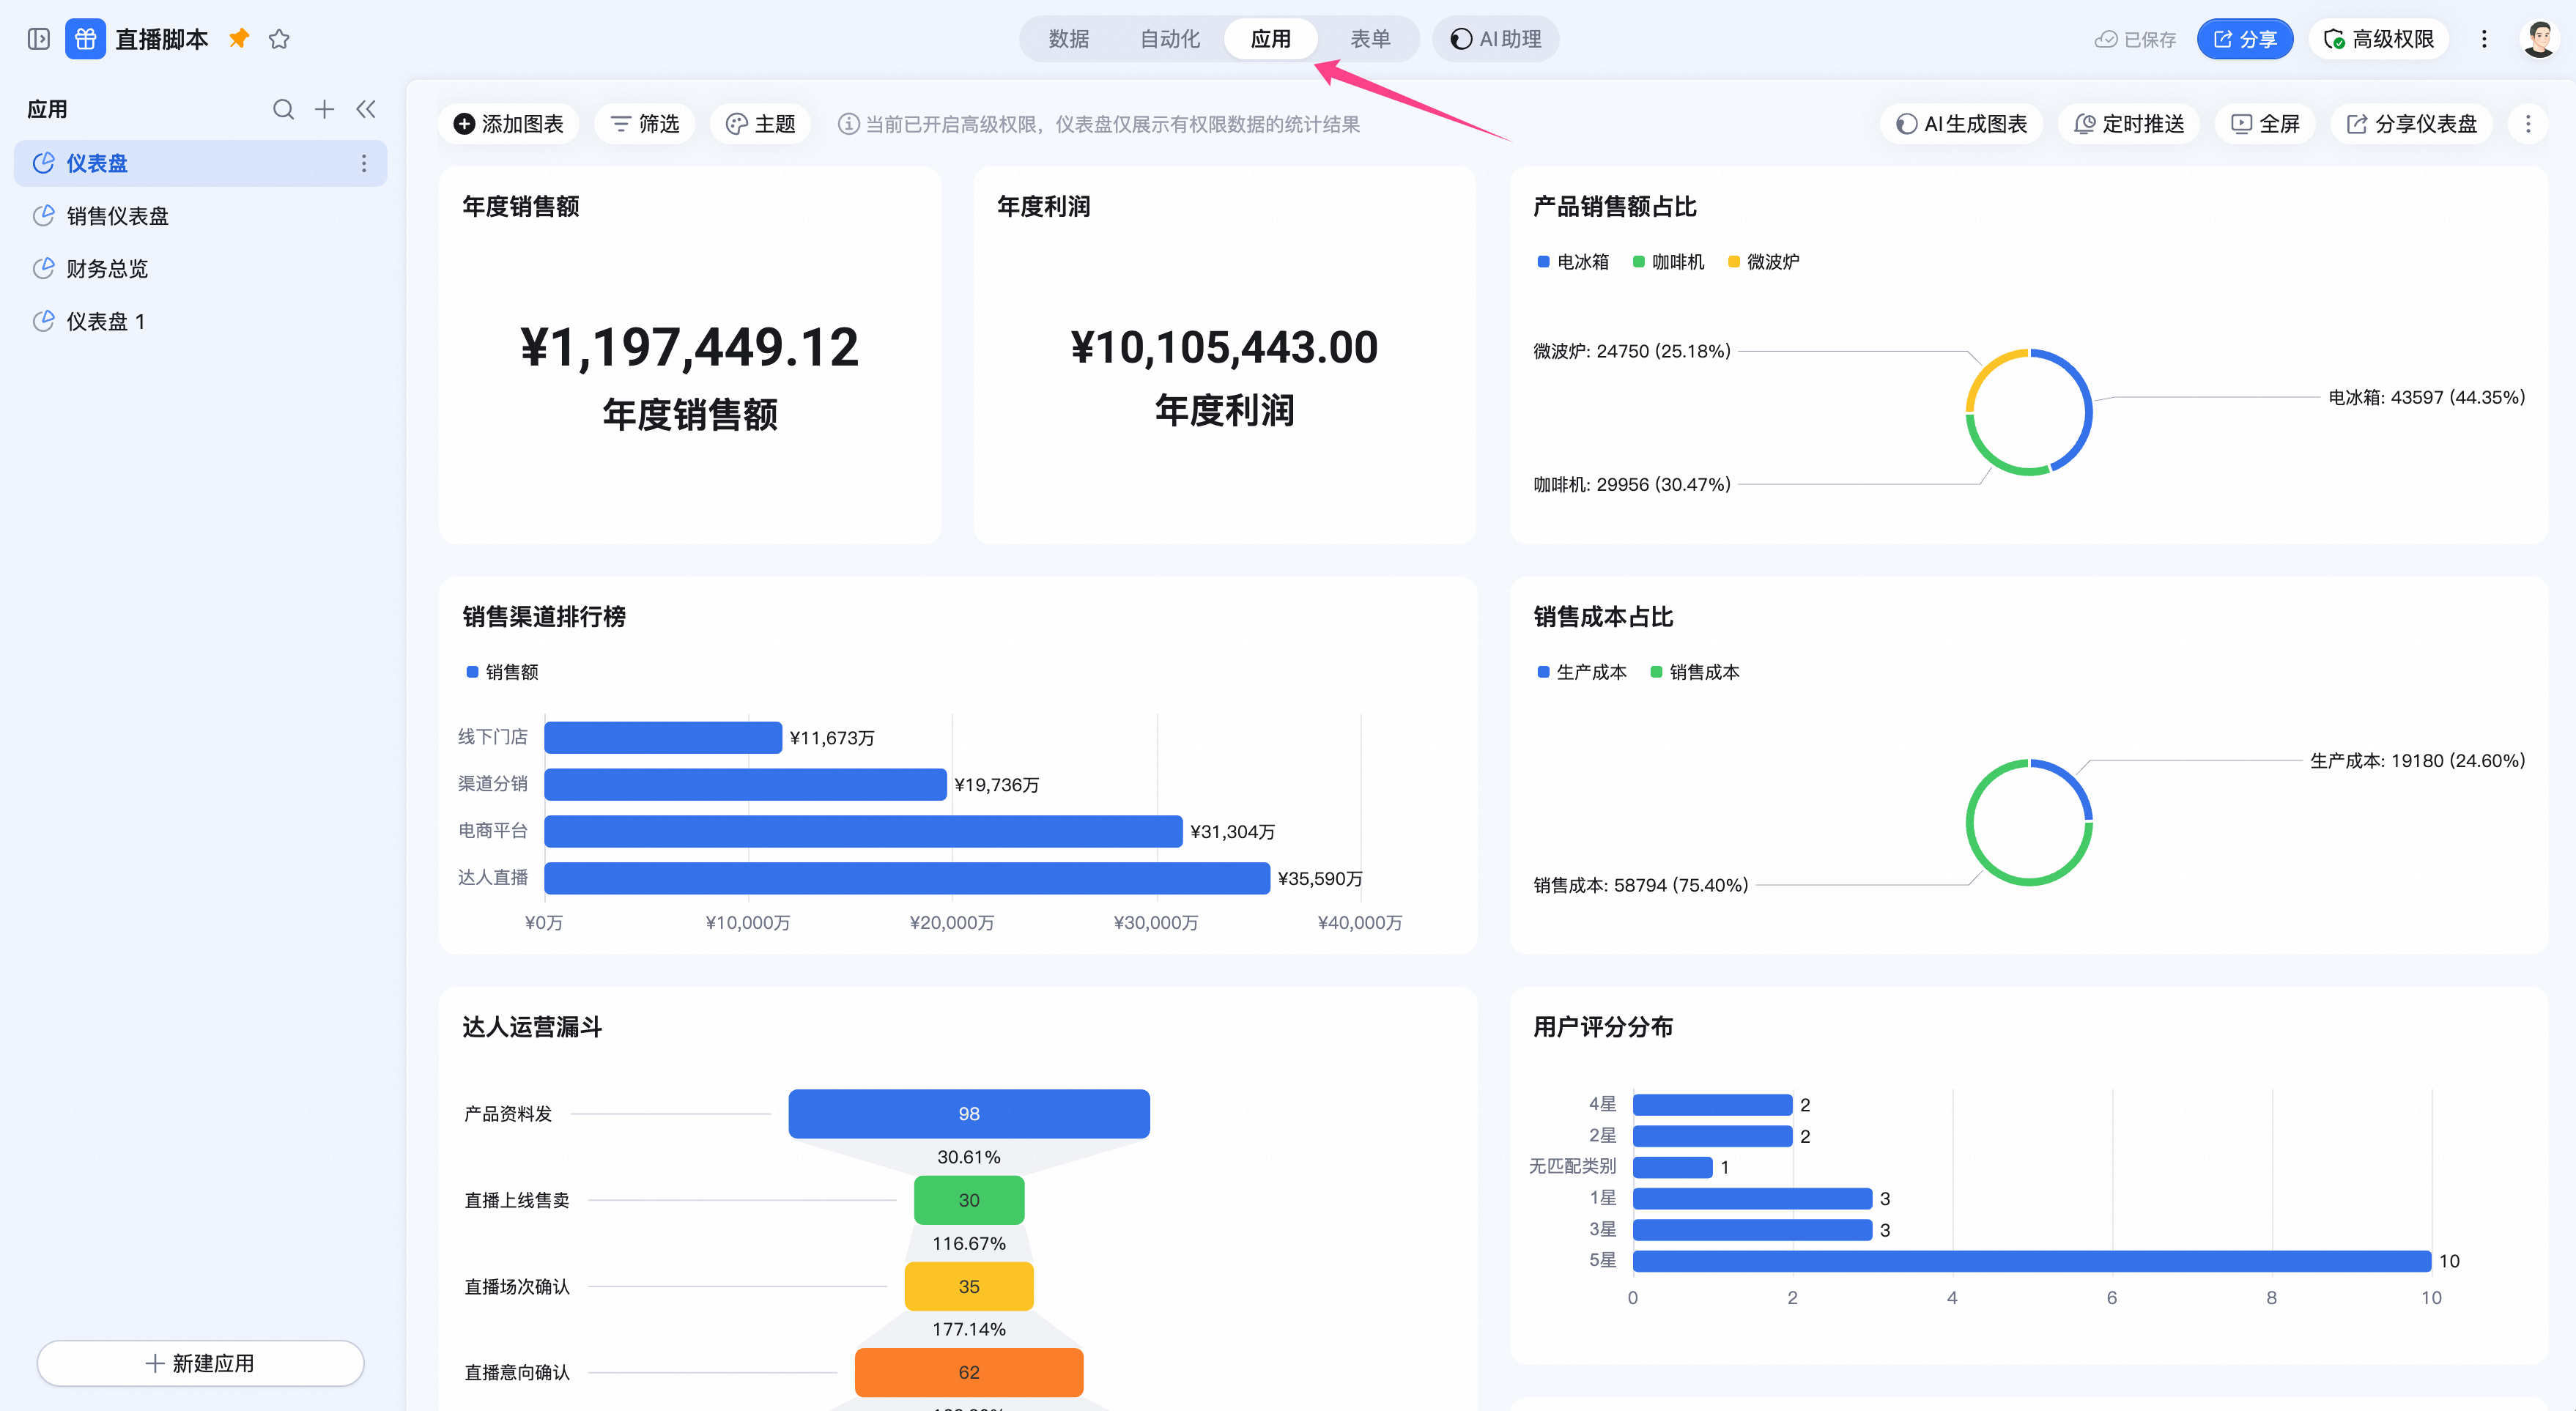Click the 渠道分销 bar
The width and height of the screenshot is (2576, 1411).
(x=745, y=784)
